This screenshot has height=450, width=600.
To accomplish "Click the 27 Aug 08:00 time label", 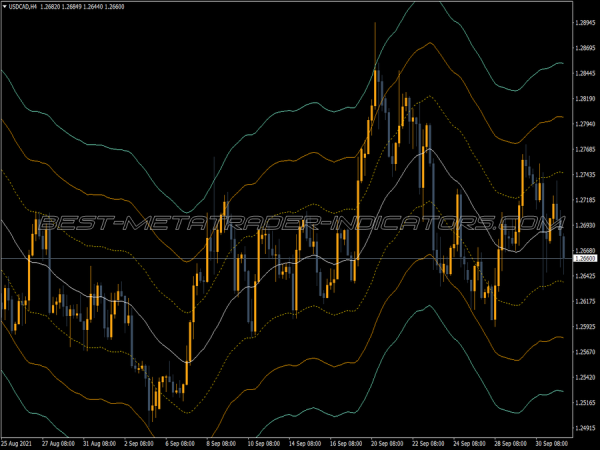I will tap(58, 443).
